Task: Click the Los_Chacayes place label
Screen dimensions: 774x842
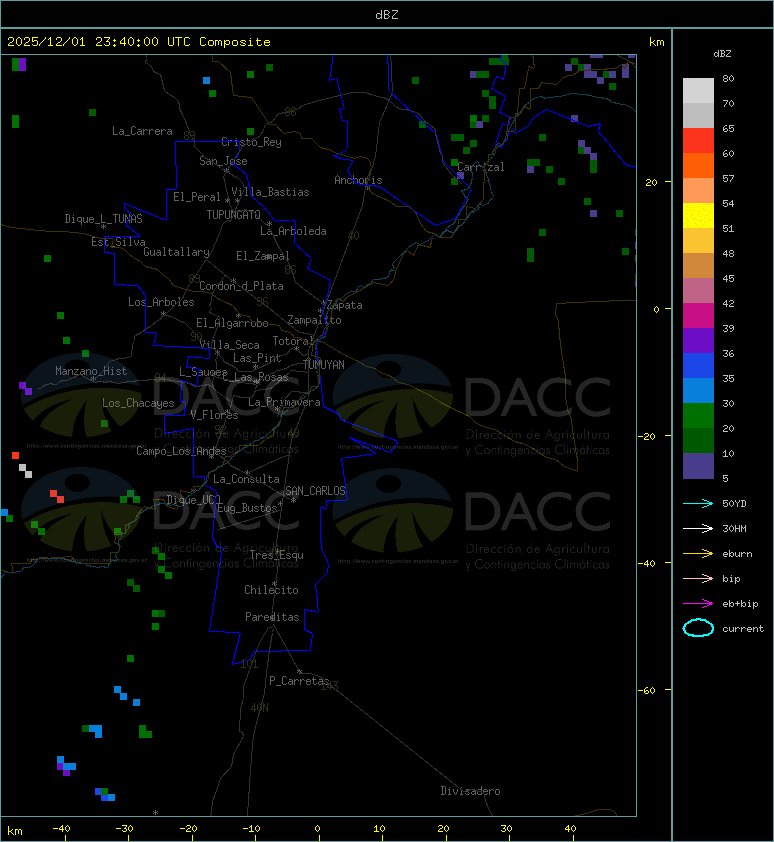Action: click(x=138, y=403)
